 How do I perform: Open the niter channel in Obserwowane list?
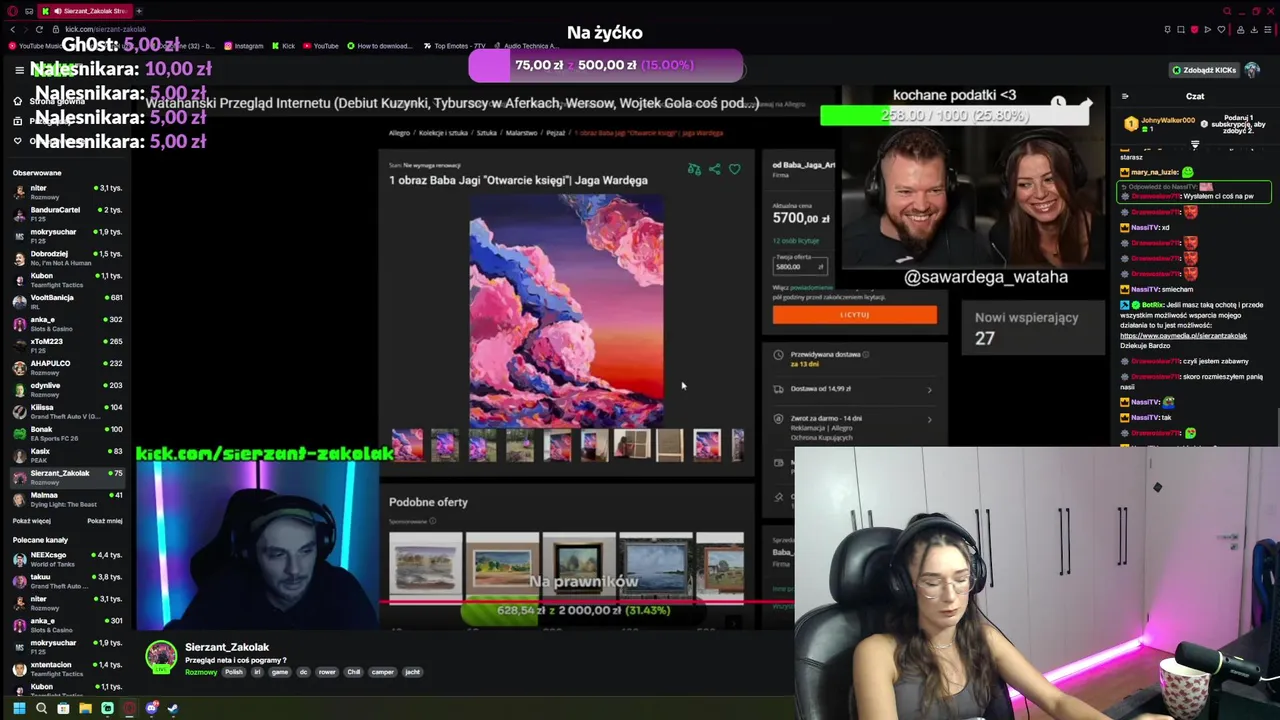(66, 191)
